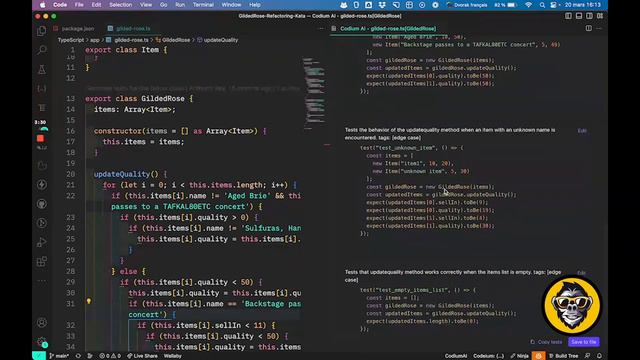Expand the app folder breadcrumb

[95, 40]
